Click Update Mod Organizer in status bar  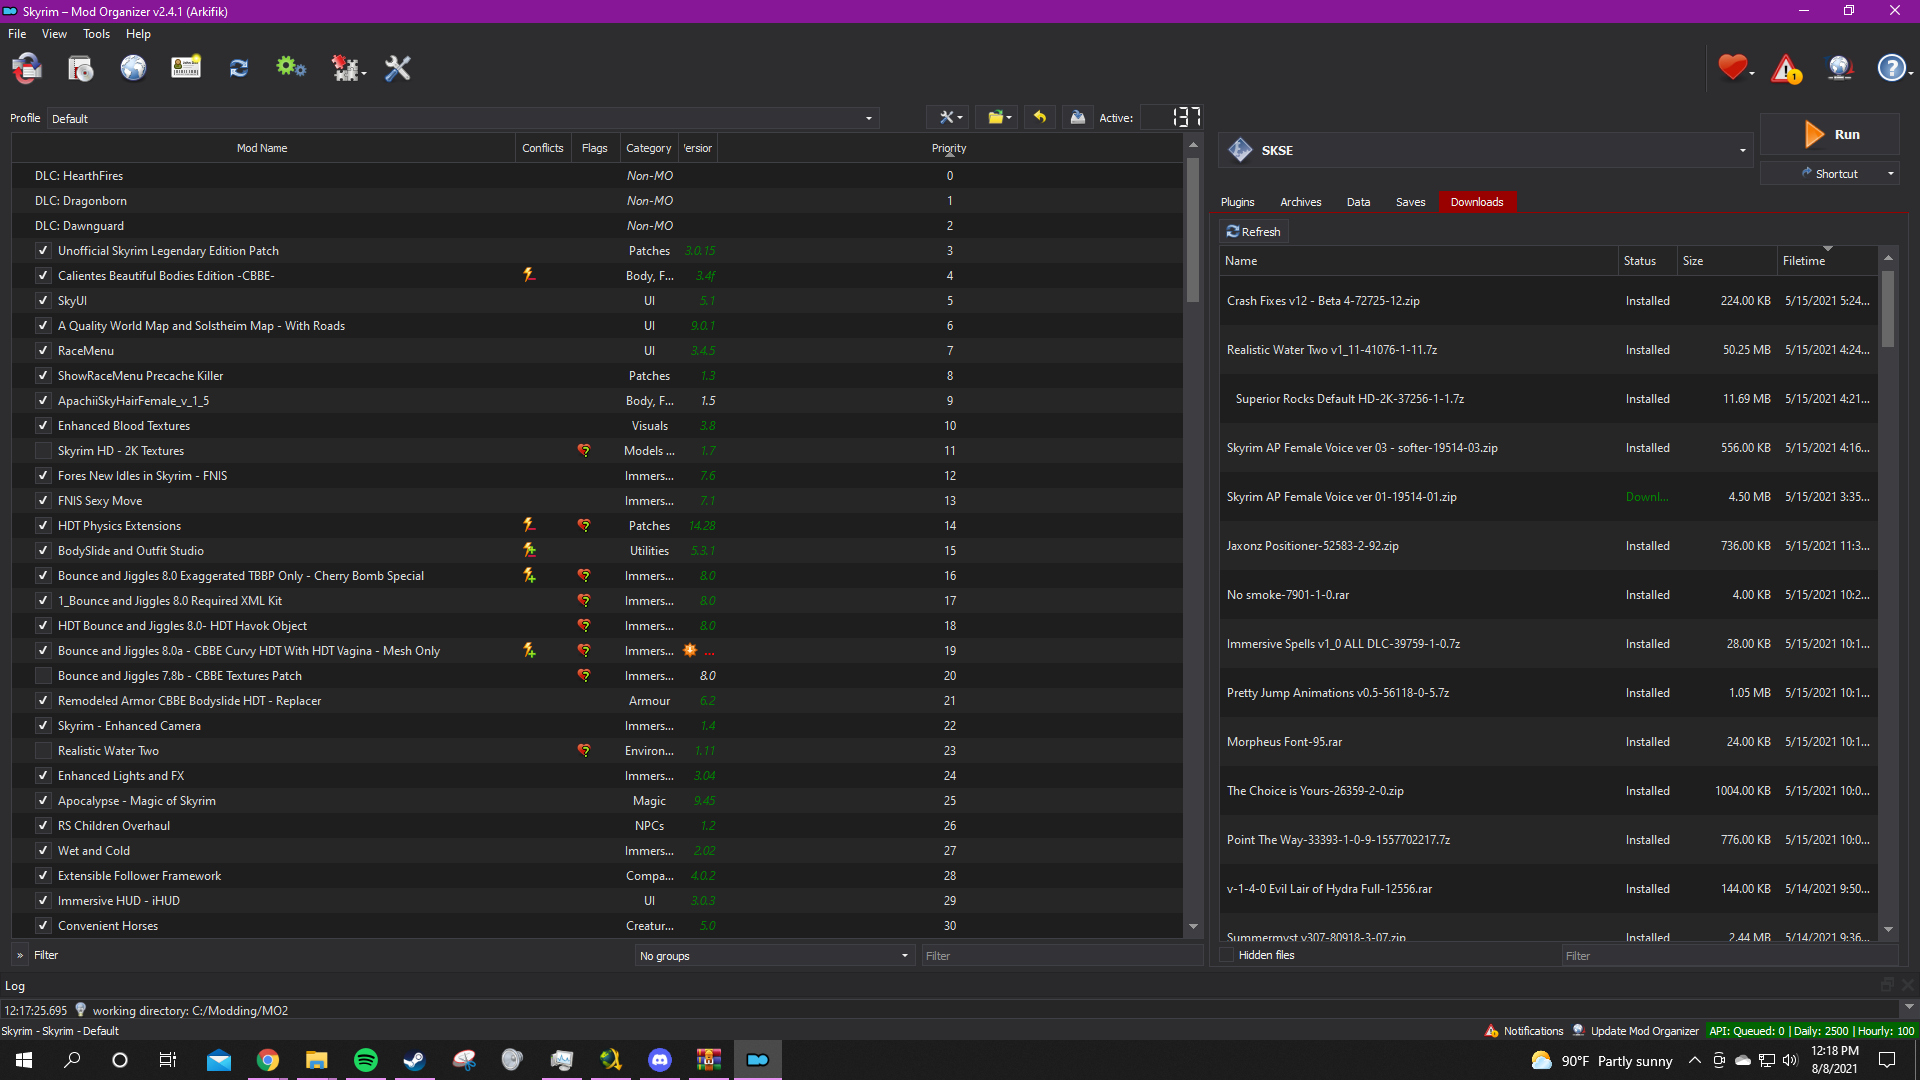click(1635, 1031)
